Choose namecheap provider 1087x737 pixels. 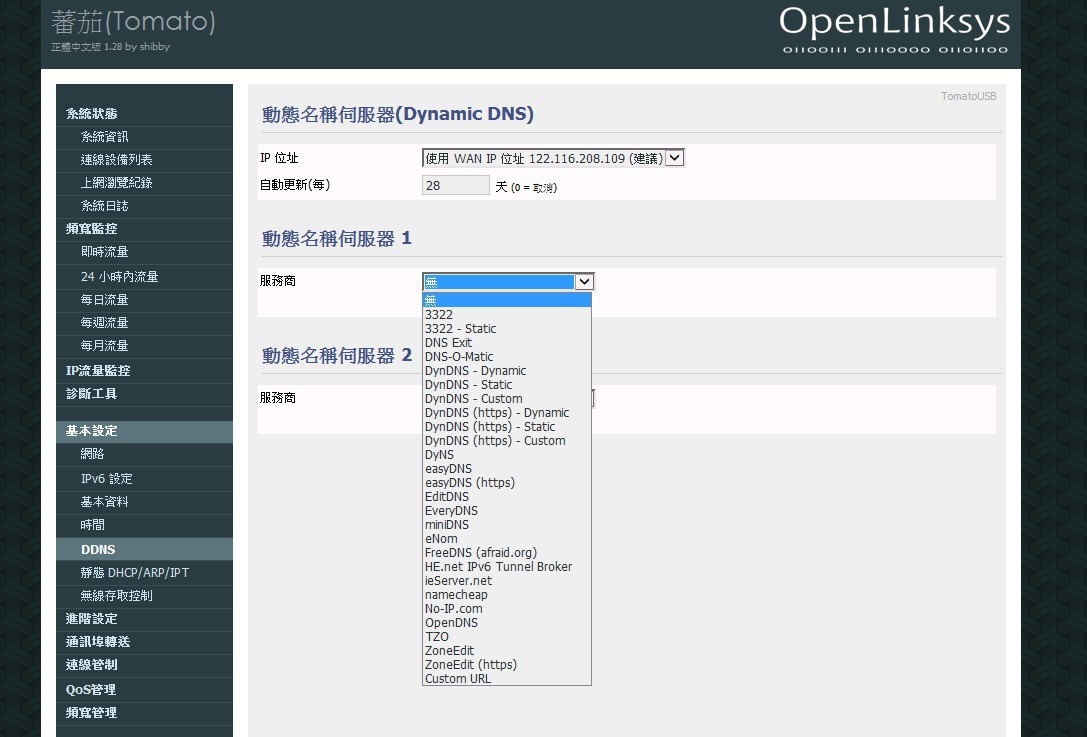point(507,595)
